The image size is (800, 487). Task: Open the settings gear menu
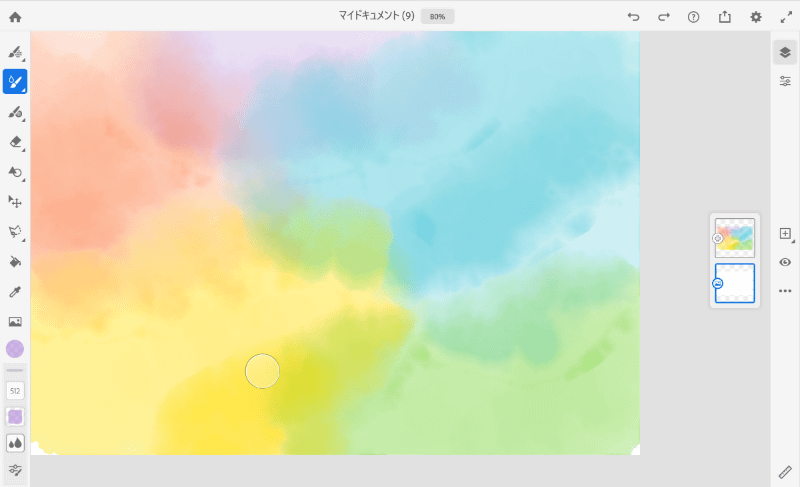click(x=756, y=17)
